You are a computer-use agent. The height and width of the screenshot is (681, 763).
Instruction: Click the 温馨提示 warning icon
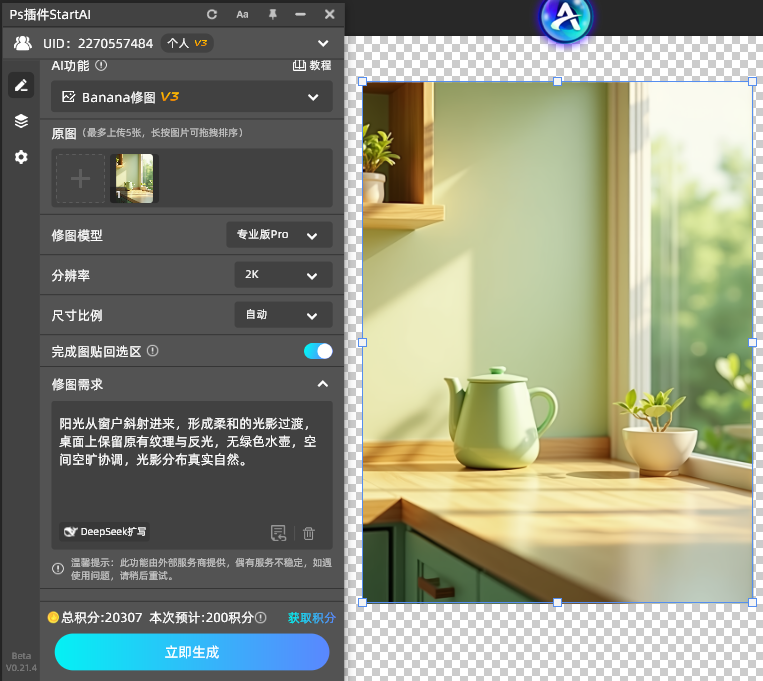[x=58, y=569]
